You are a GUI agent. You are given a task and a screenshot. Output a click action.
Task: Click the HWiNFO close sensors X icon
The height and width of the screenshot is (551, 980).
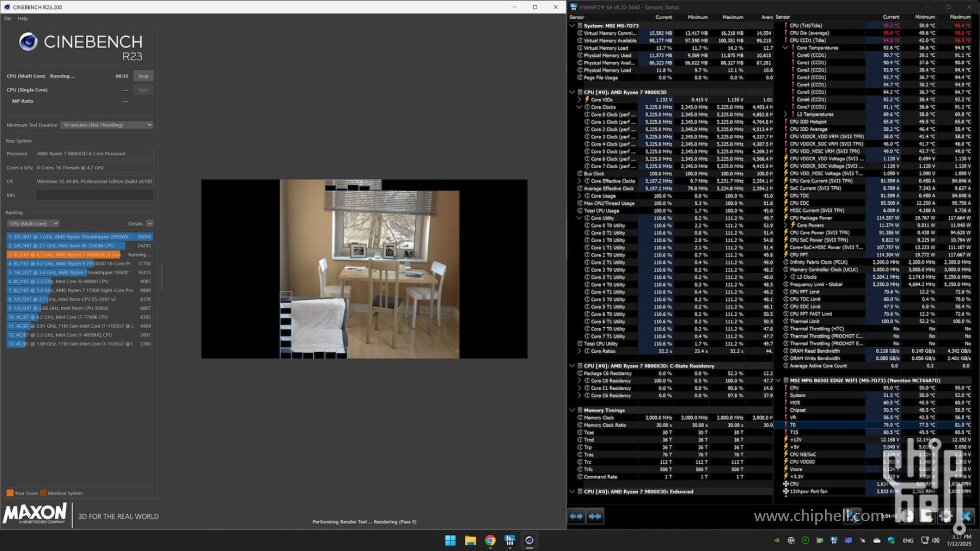tap(966, 516)
